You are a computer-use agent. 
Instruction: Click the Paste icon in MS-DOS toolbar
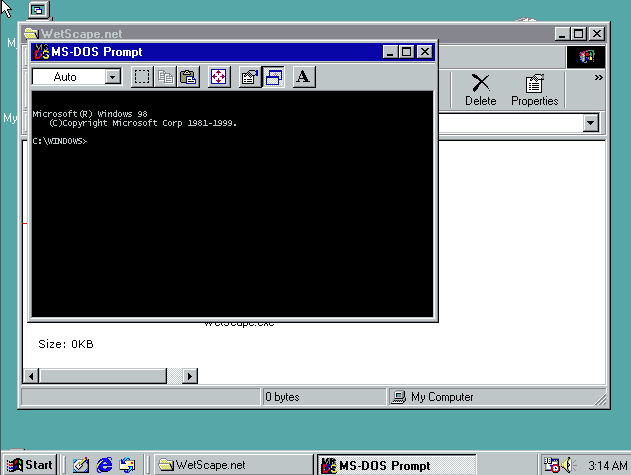(188, 77)
